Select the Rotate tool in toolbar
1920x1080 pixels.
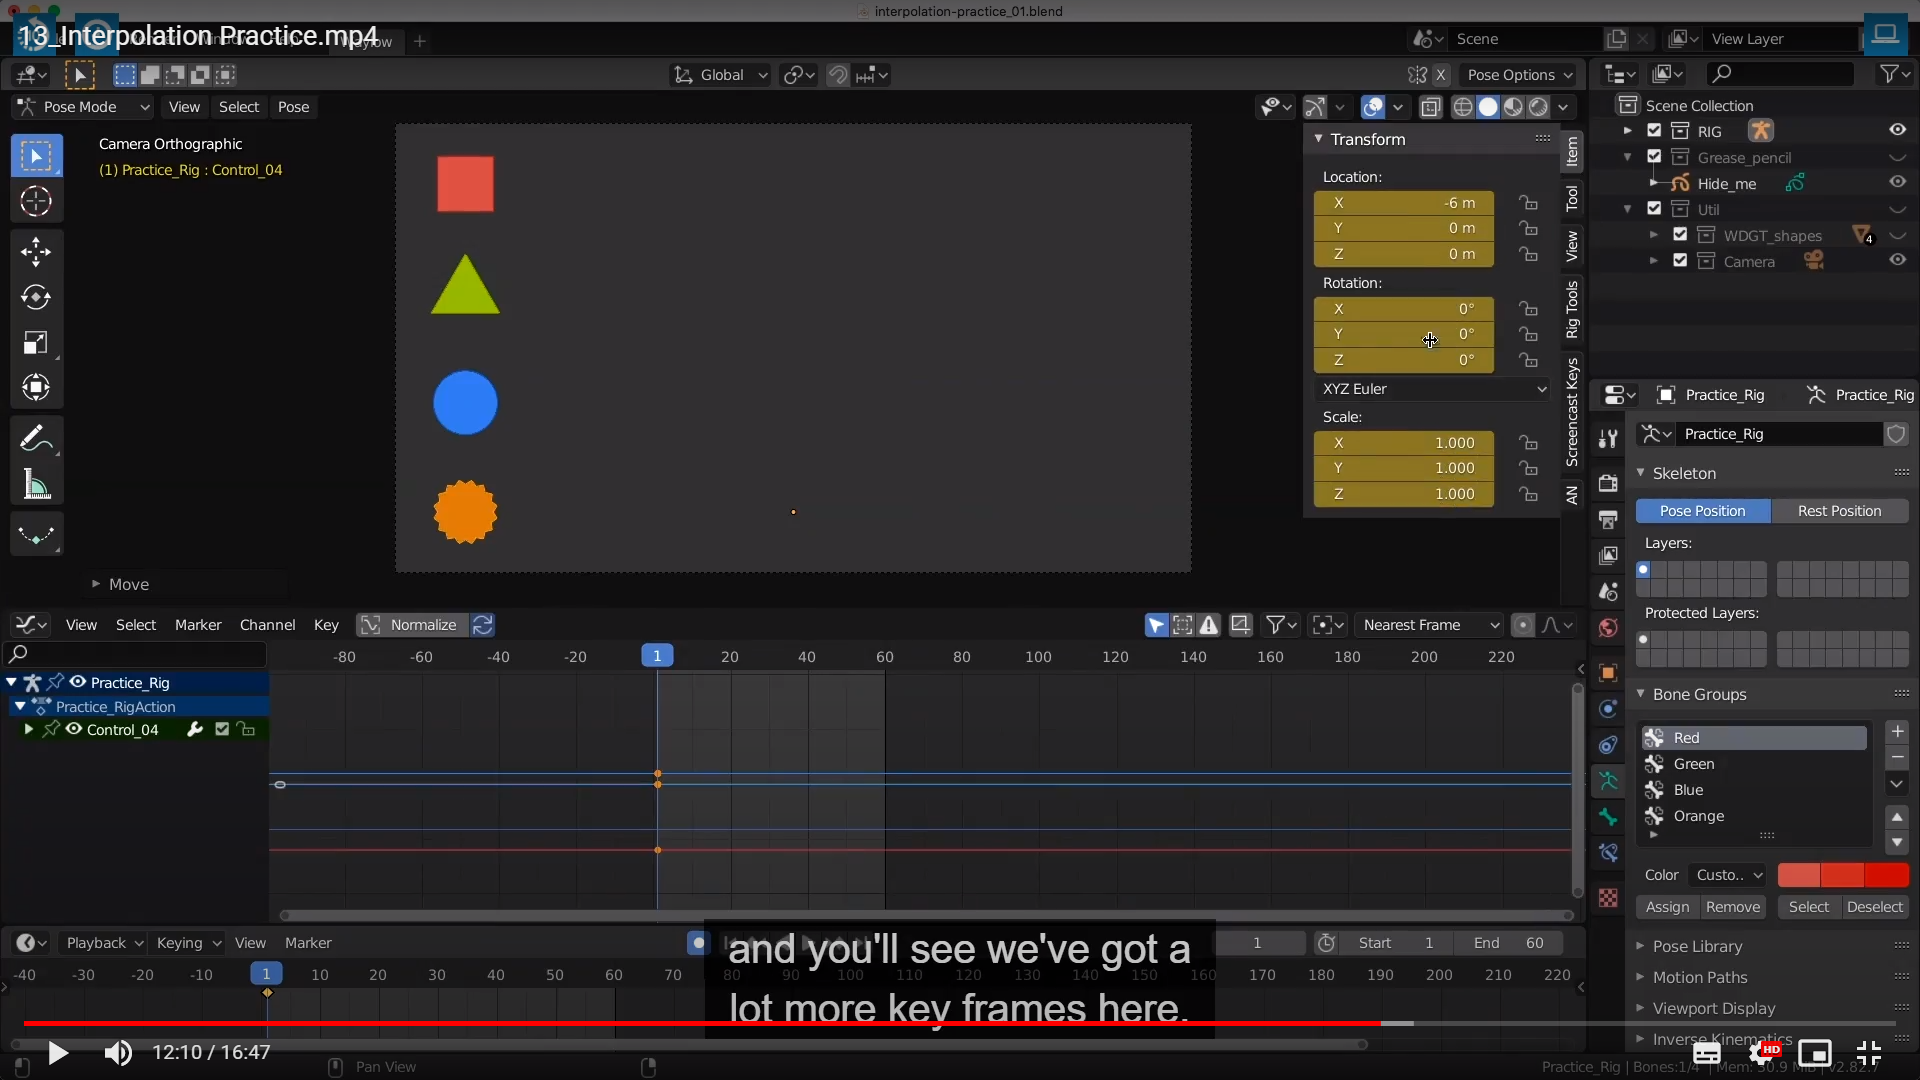point(36,297)
